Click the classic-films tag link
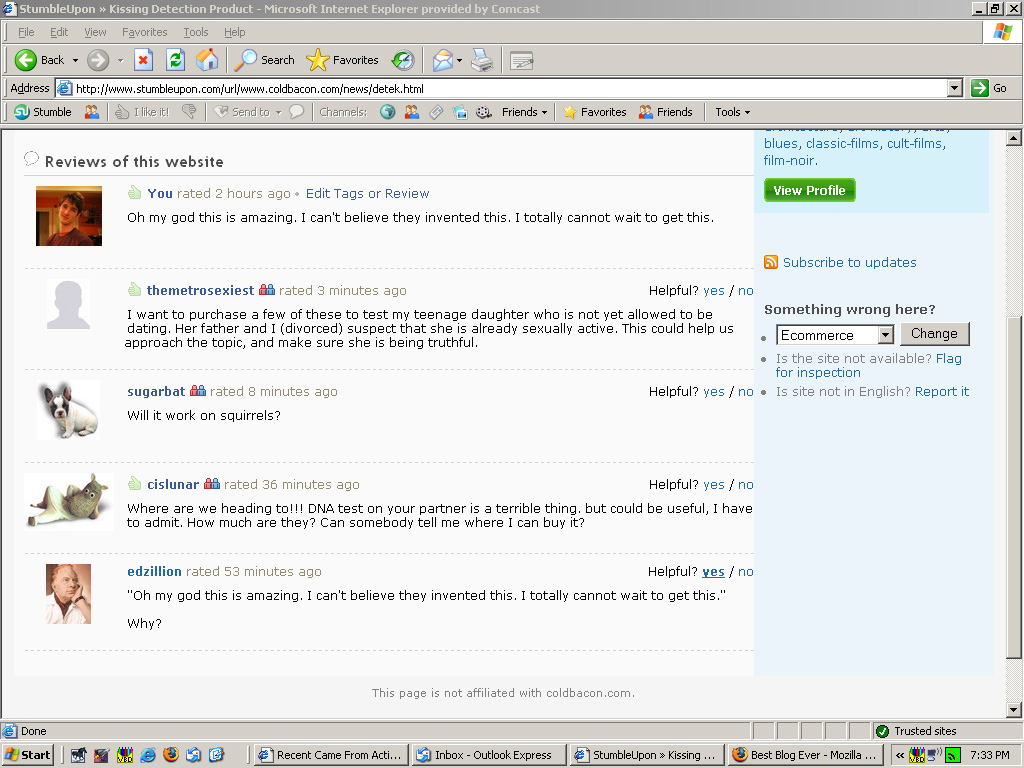Image resolution: width=1024 pixels, height=768 pixels. click(x=842, y=144)
